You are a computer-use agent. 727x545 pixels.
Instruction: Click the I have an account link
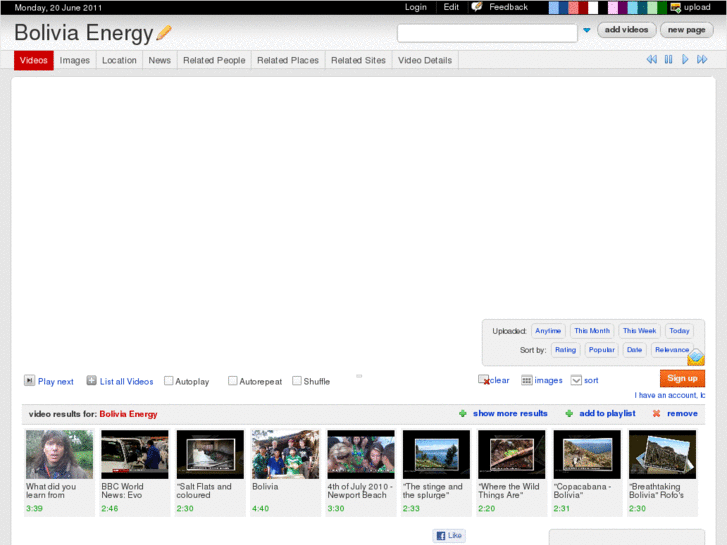670,395
